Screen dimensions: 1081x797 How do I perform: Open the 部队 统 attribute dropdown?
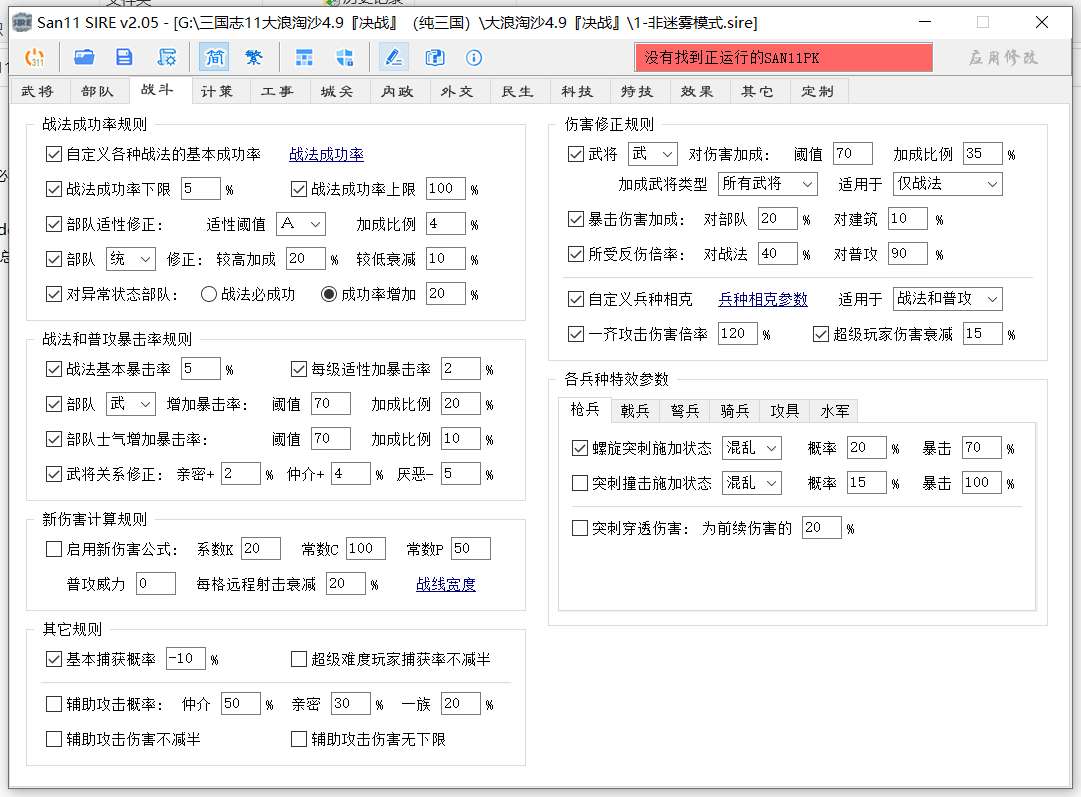(130, 259)
